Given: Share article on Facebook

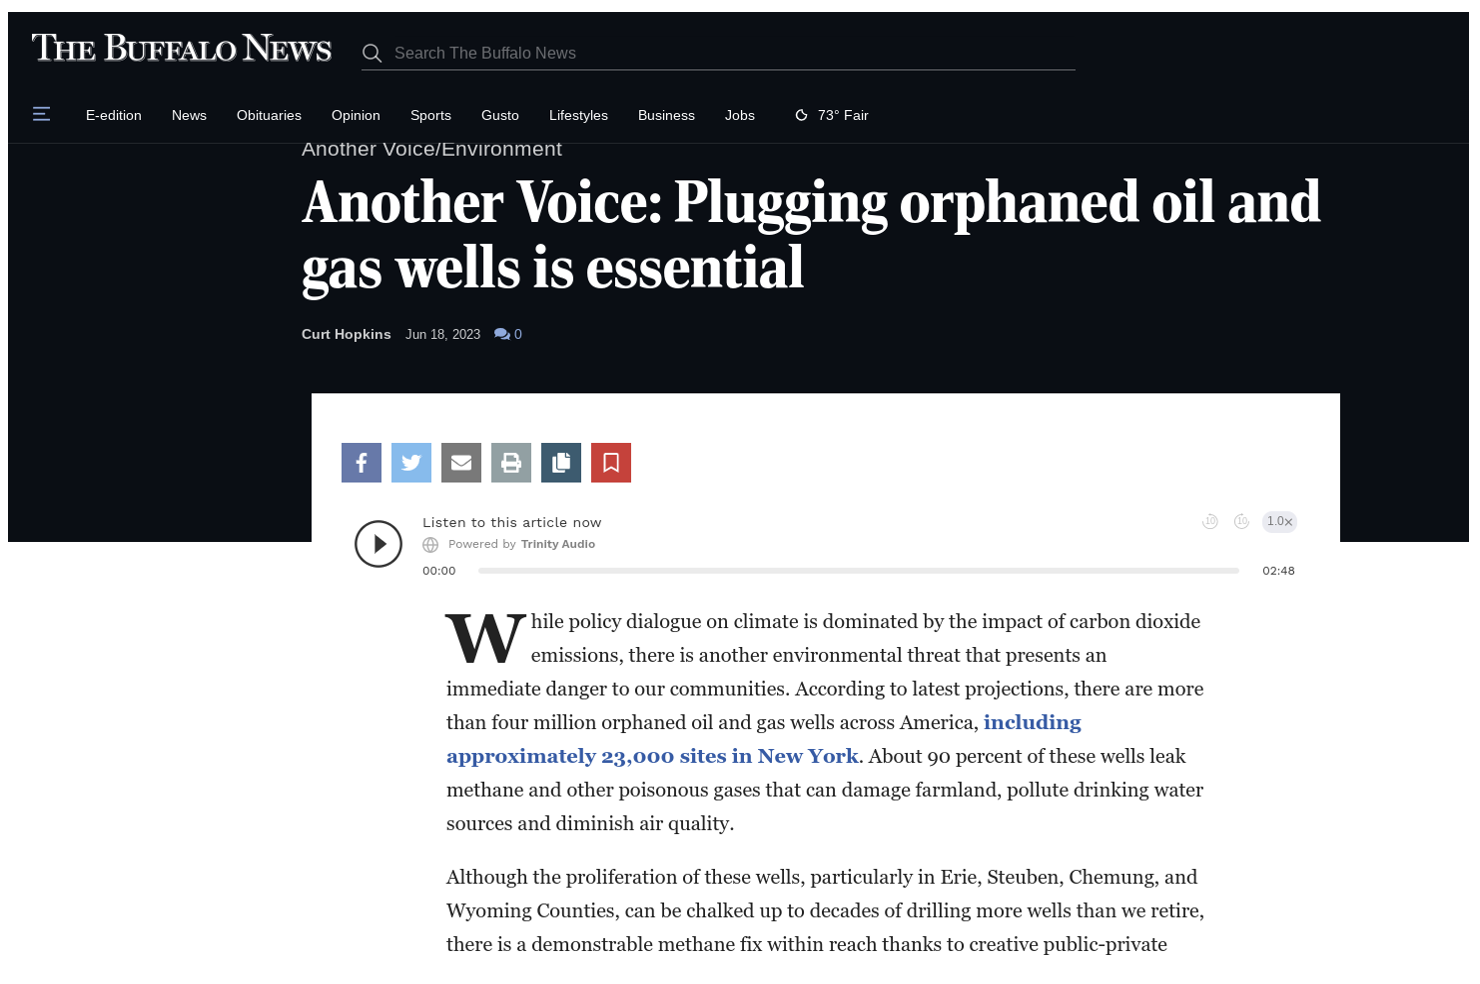Looking at the screenshot, I should coord(361,463).
